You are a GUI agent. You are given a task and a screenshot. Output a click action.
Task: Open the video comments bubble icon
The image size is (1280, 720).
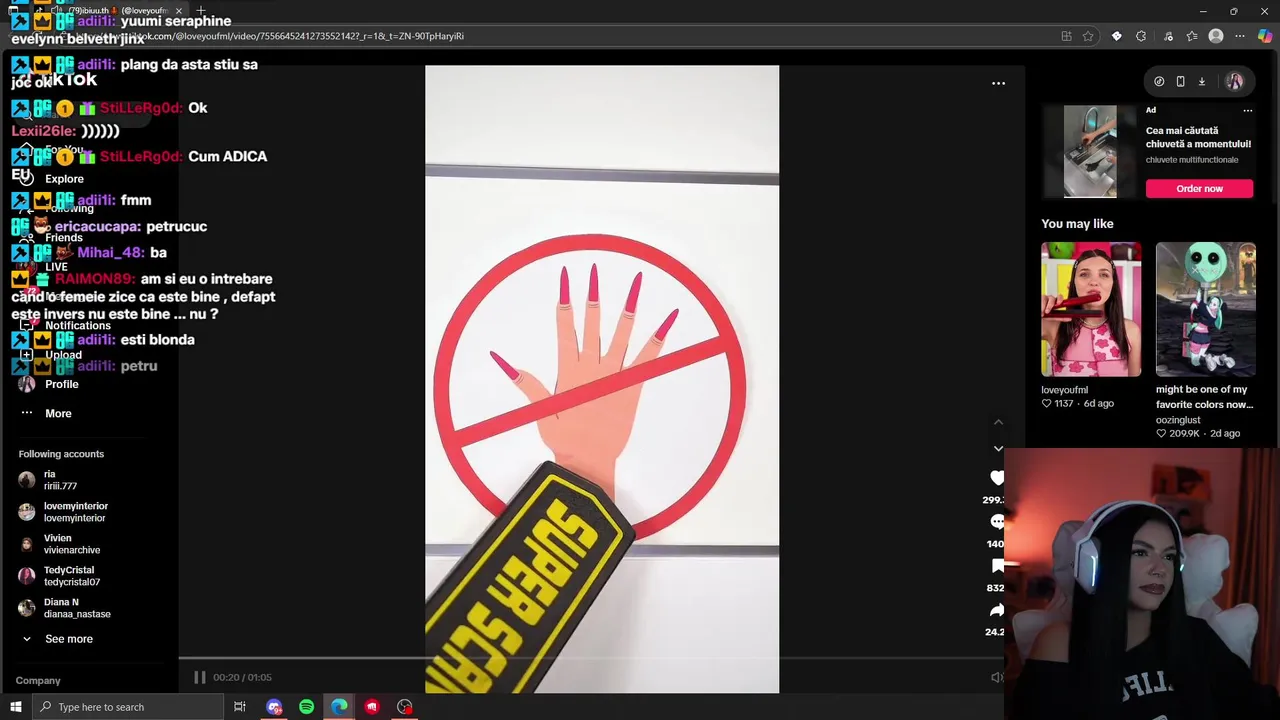click(997, 522)
